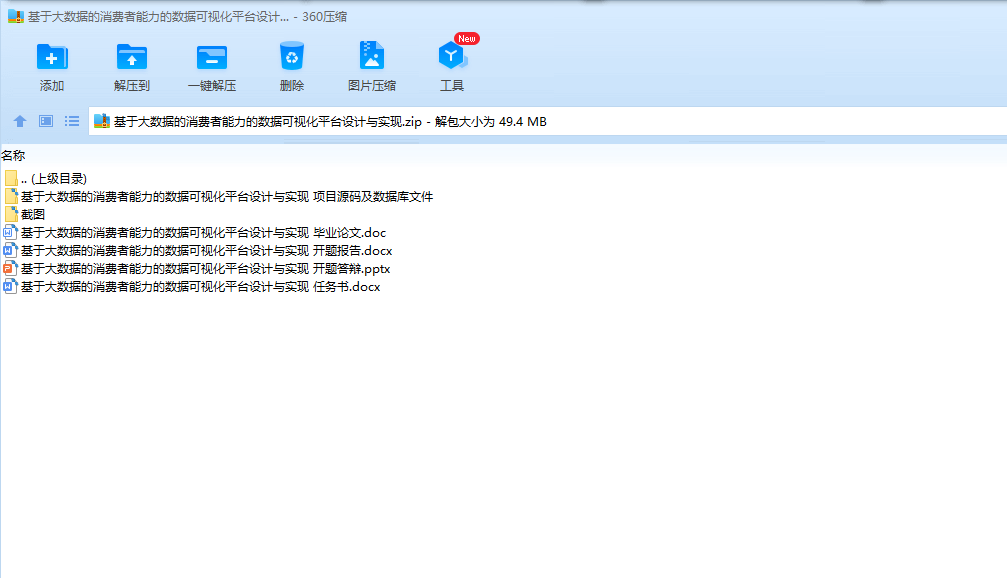
Task: Click the 解压到 (Extract to) icon
Action: 132,57
